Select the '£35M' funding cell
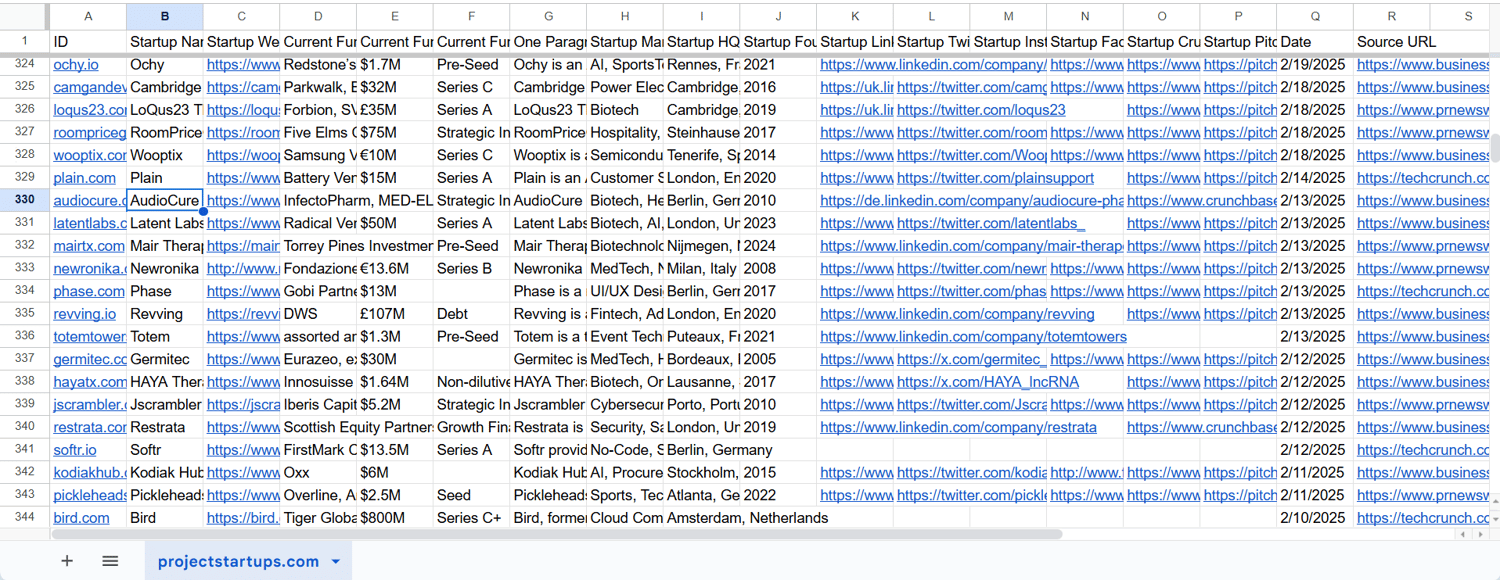 click(395, 110)
